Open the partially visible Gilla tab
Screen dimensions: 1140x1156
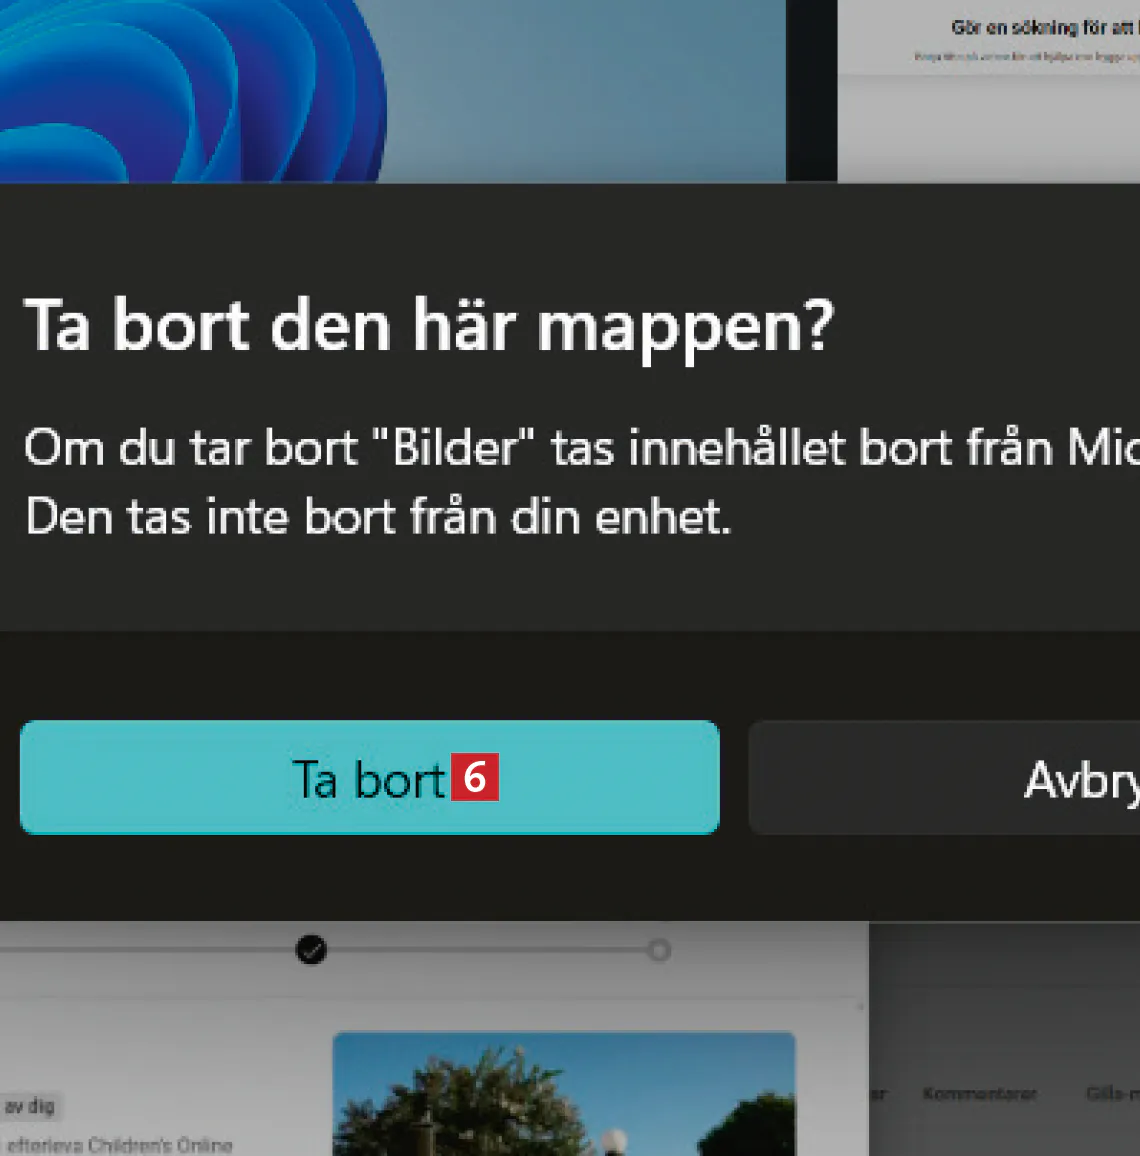pos(1113,1094)
